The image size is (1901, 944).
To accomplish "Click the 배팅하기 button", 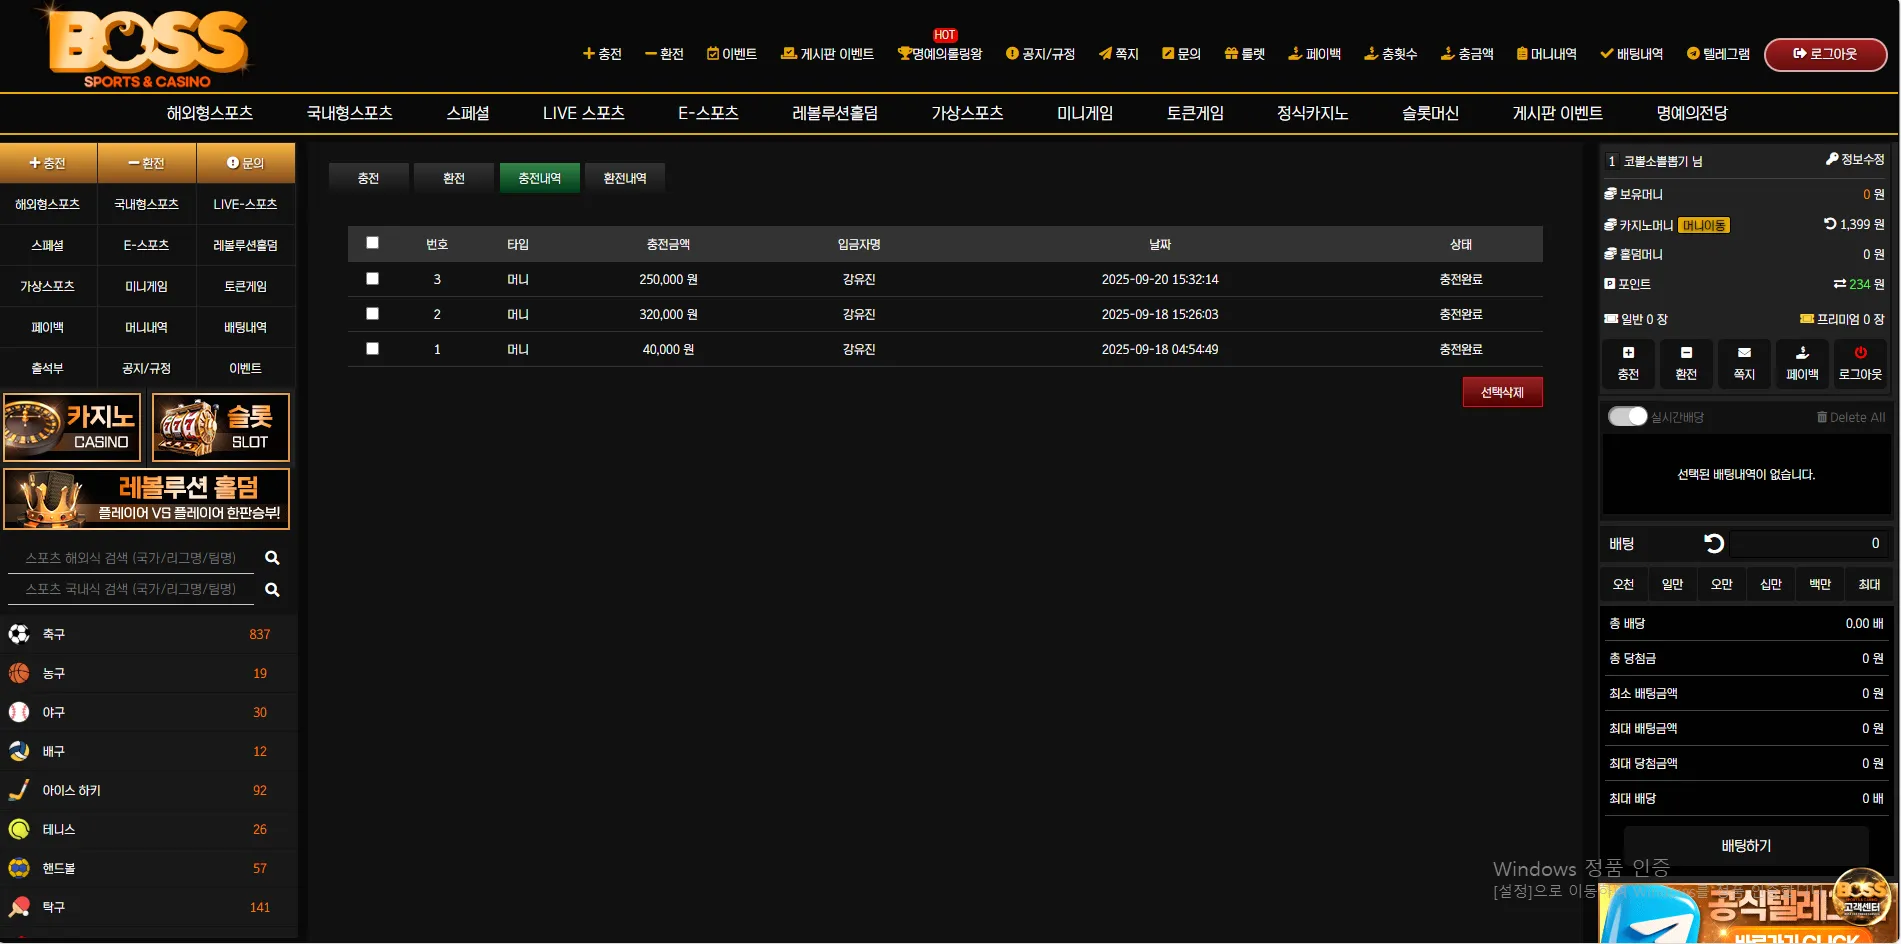I will 1746,846.
